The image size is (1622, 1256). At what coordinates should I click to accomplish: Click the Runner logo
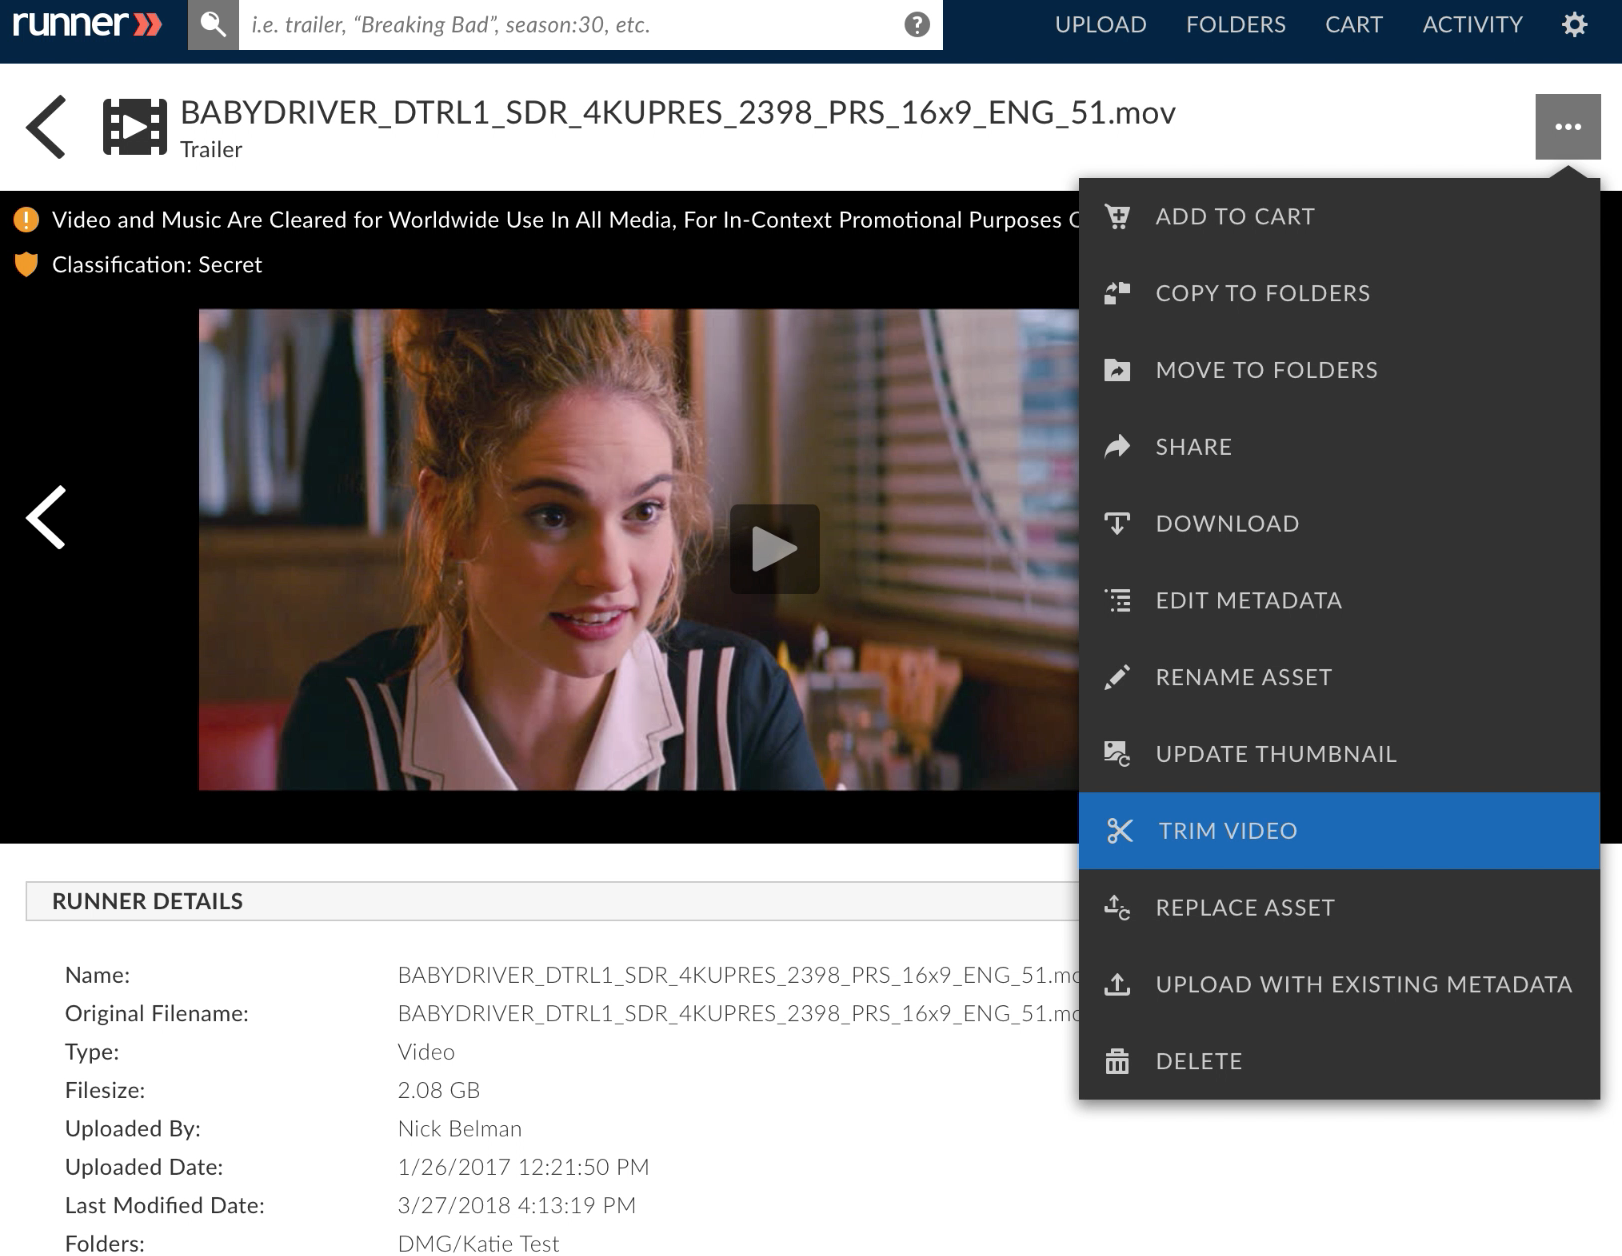(x=87, y=24)
